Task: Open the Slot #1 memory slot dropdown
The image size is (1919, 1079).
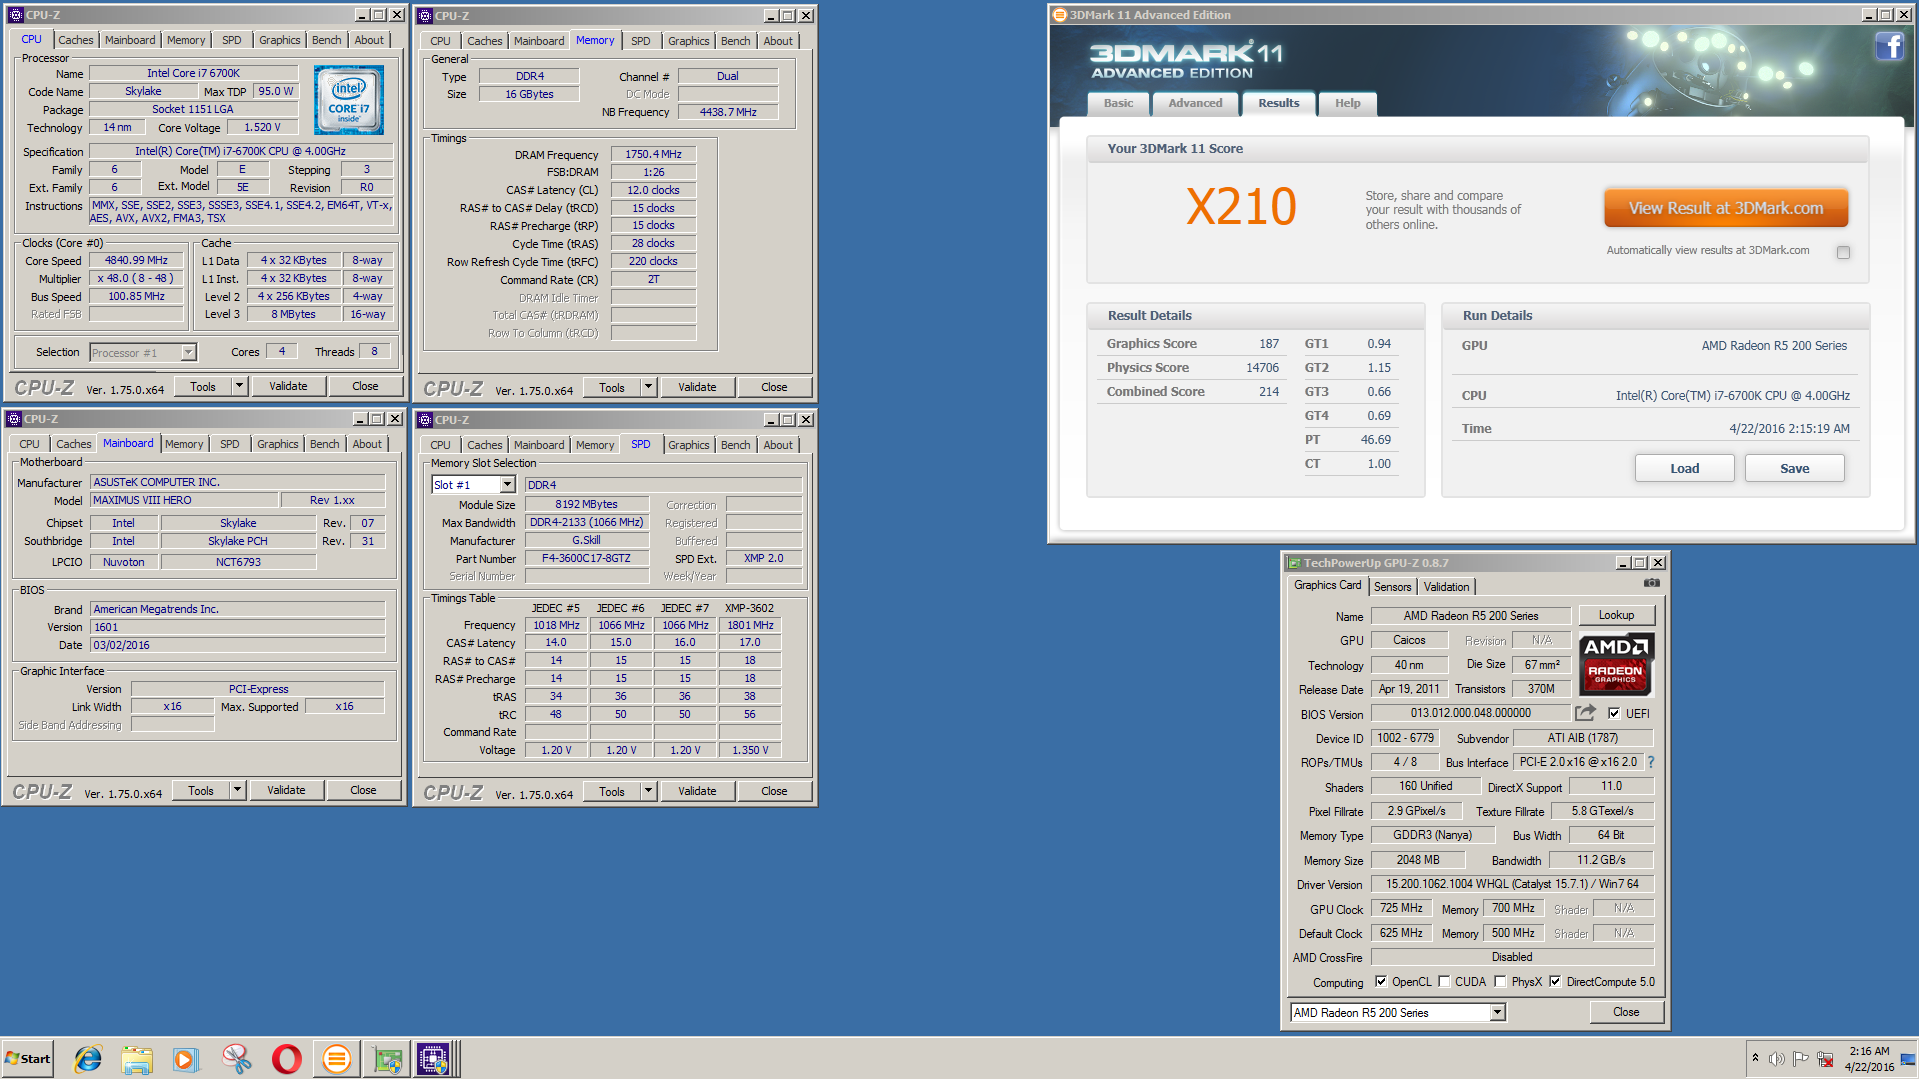Action: [x=507, y=485]
